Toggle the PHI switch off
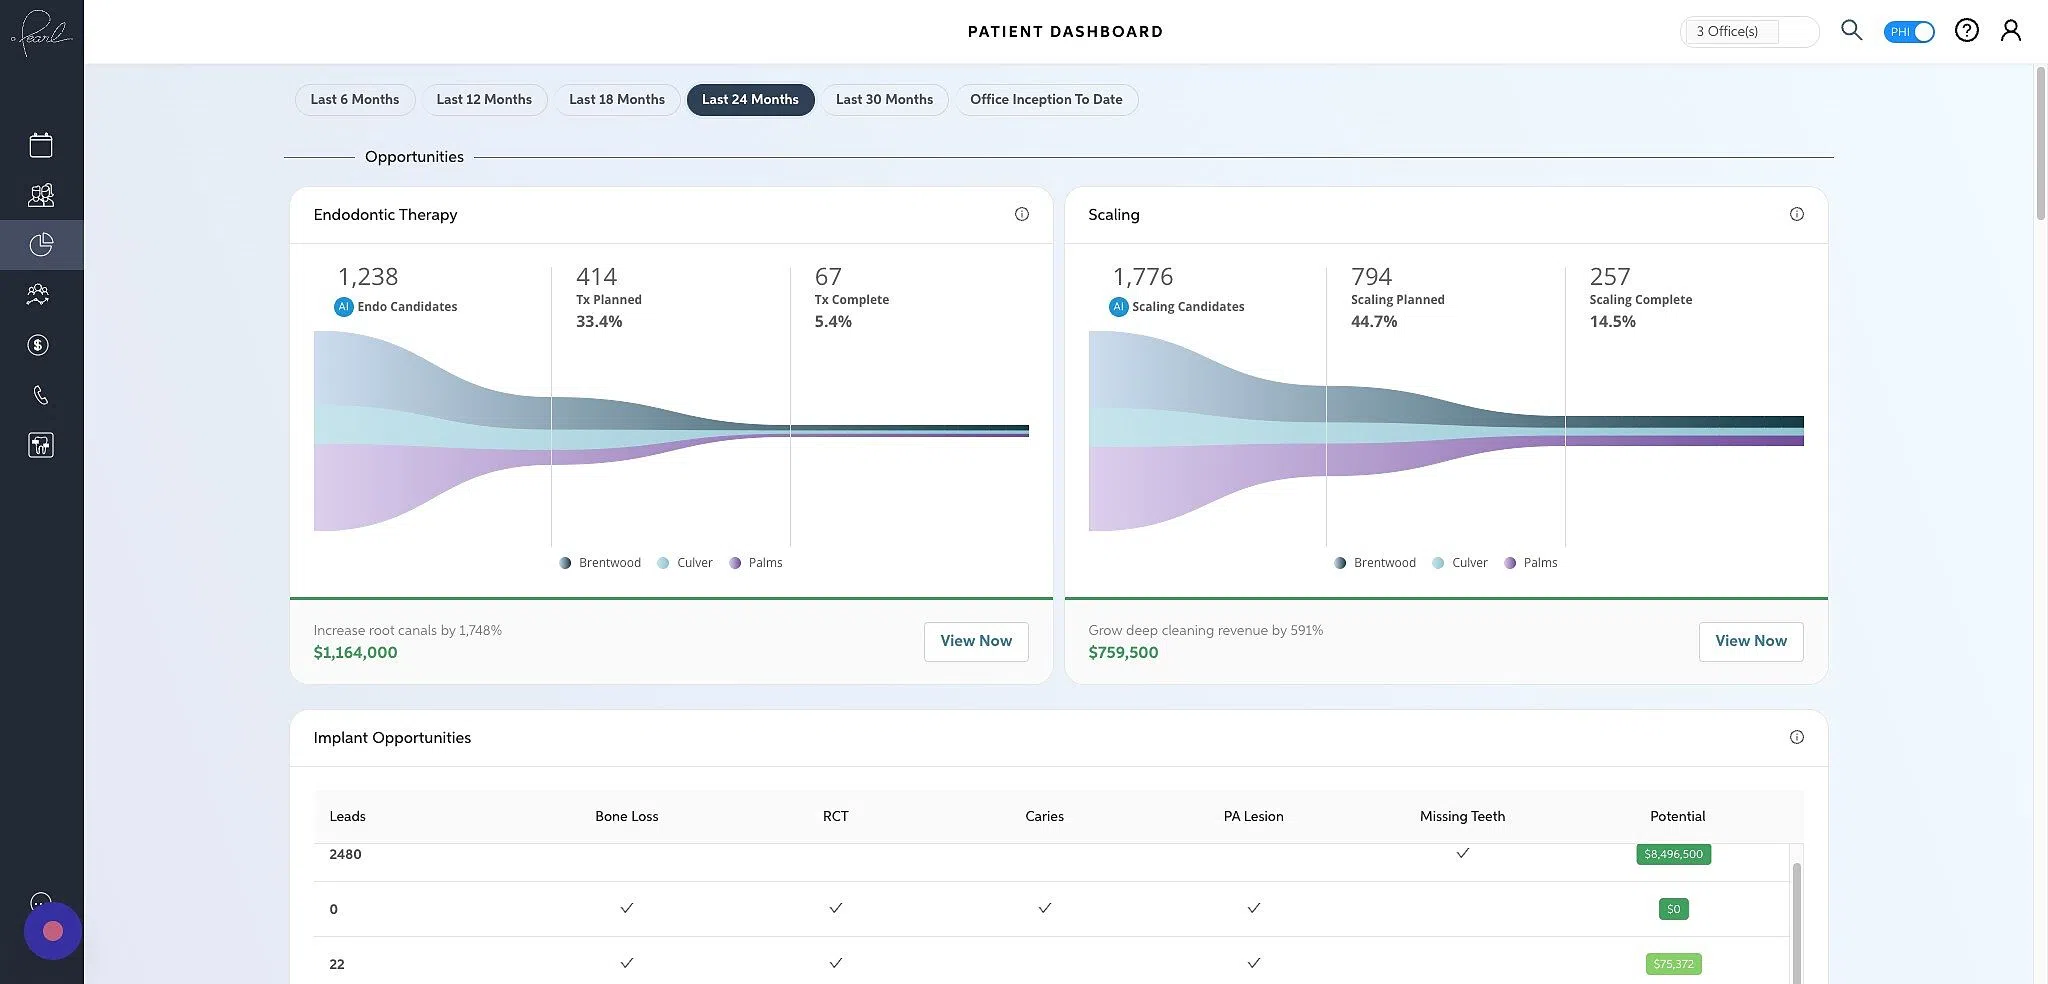Screen dimensions: 2048x984 pyautogui.click(x=1909, y=31)
